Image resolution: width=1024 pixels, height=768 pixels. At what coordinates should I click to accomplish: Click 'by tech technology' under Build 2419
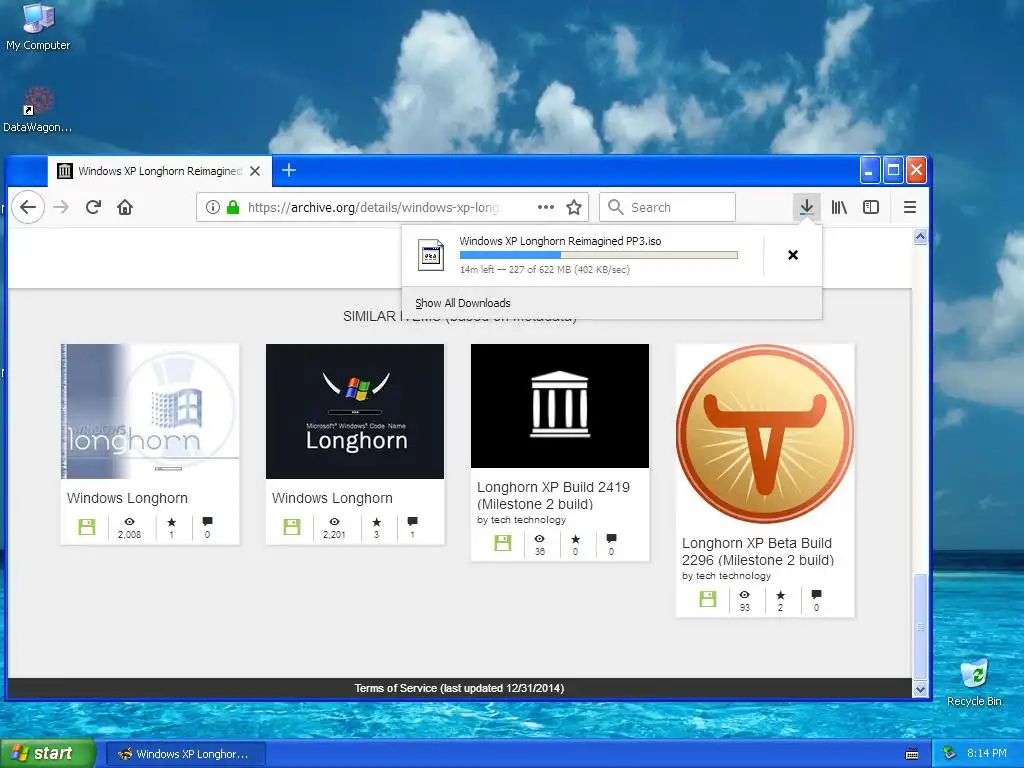tap(521, 520)
